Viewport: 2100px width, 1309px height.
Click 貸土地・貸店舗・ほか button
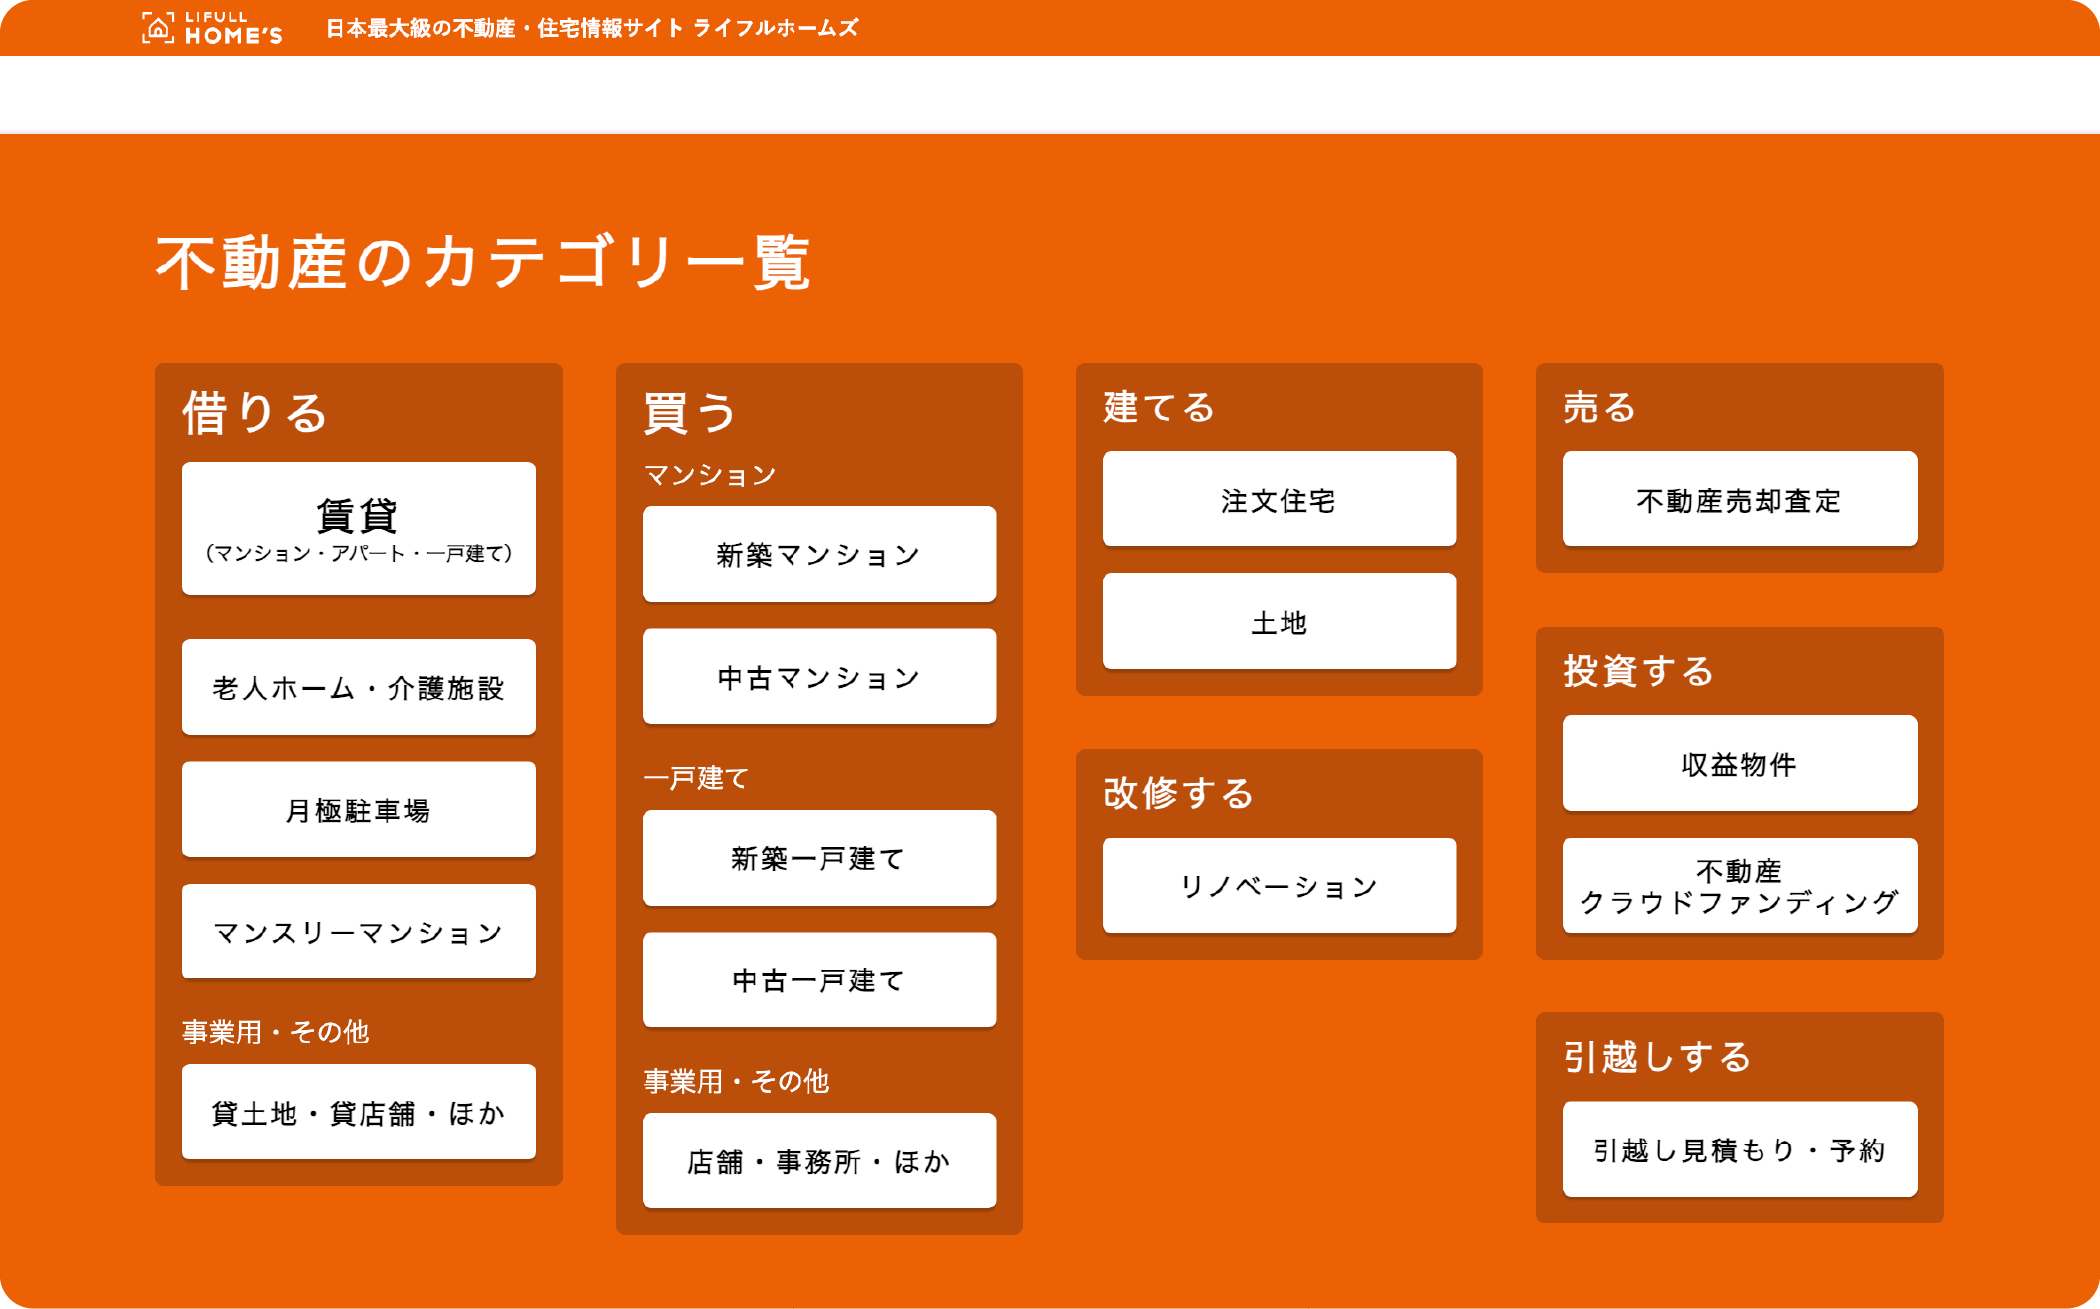(358, 1112)
